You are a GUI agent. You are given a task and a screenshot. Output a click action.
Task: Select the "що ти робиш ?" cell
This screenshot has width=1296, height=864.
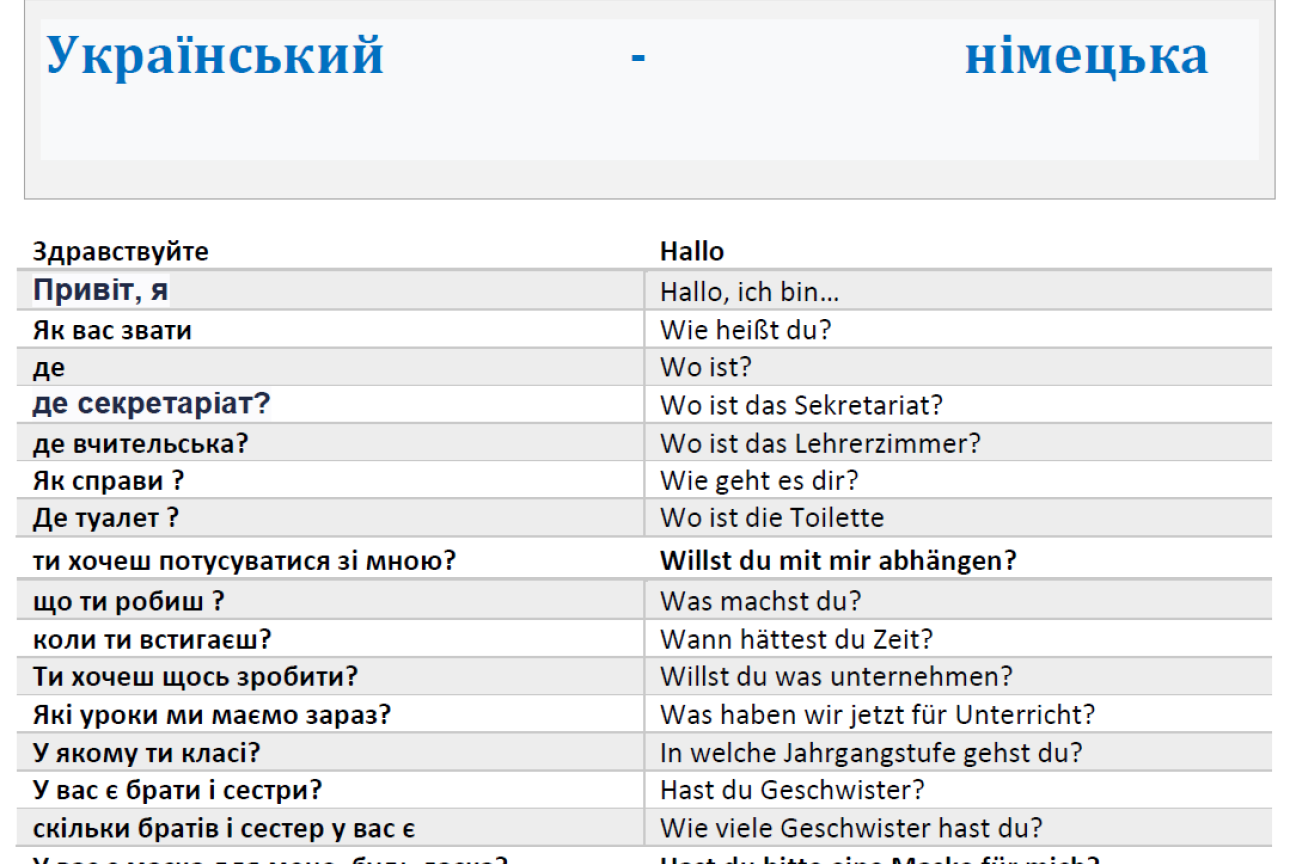129,602
